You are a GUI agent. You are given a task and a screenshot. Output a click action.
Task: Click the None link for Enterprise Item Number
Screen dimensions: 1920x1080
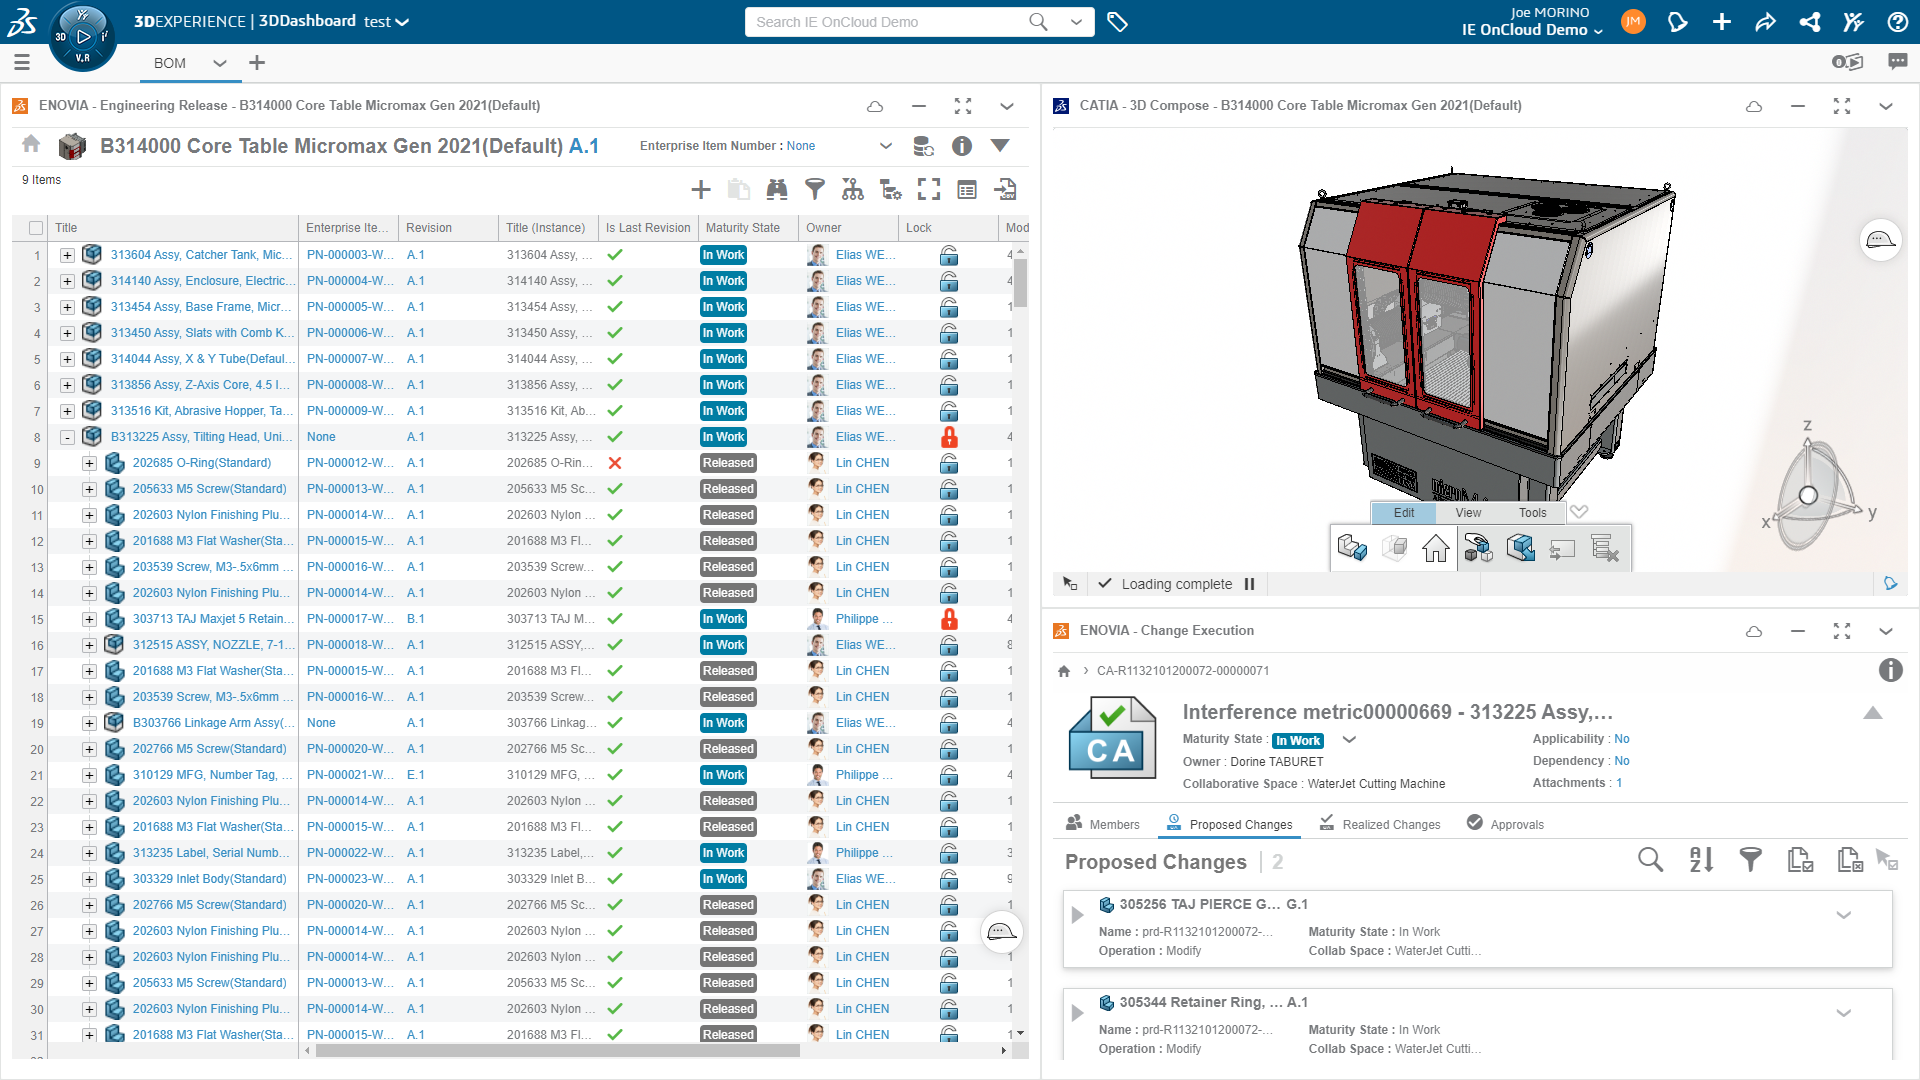coord(801,146)
